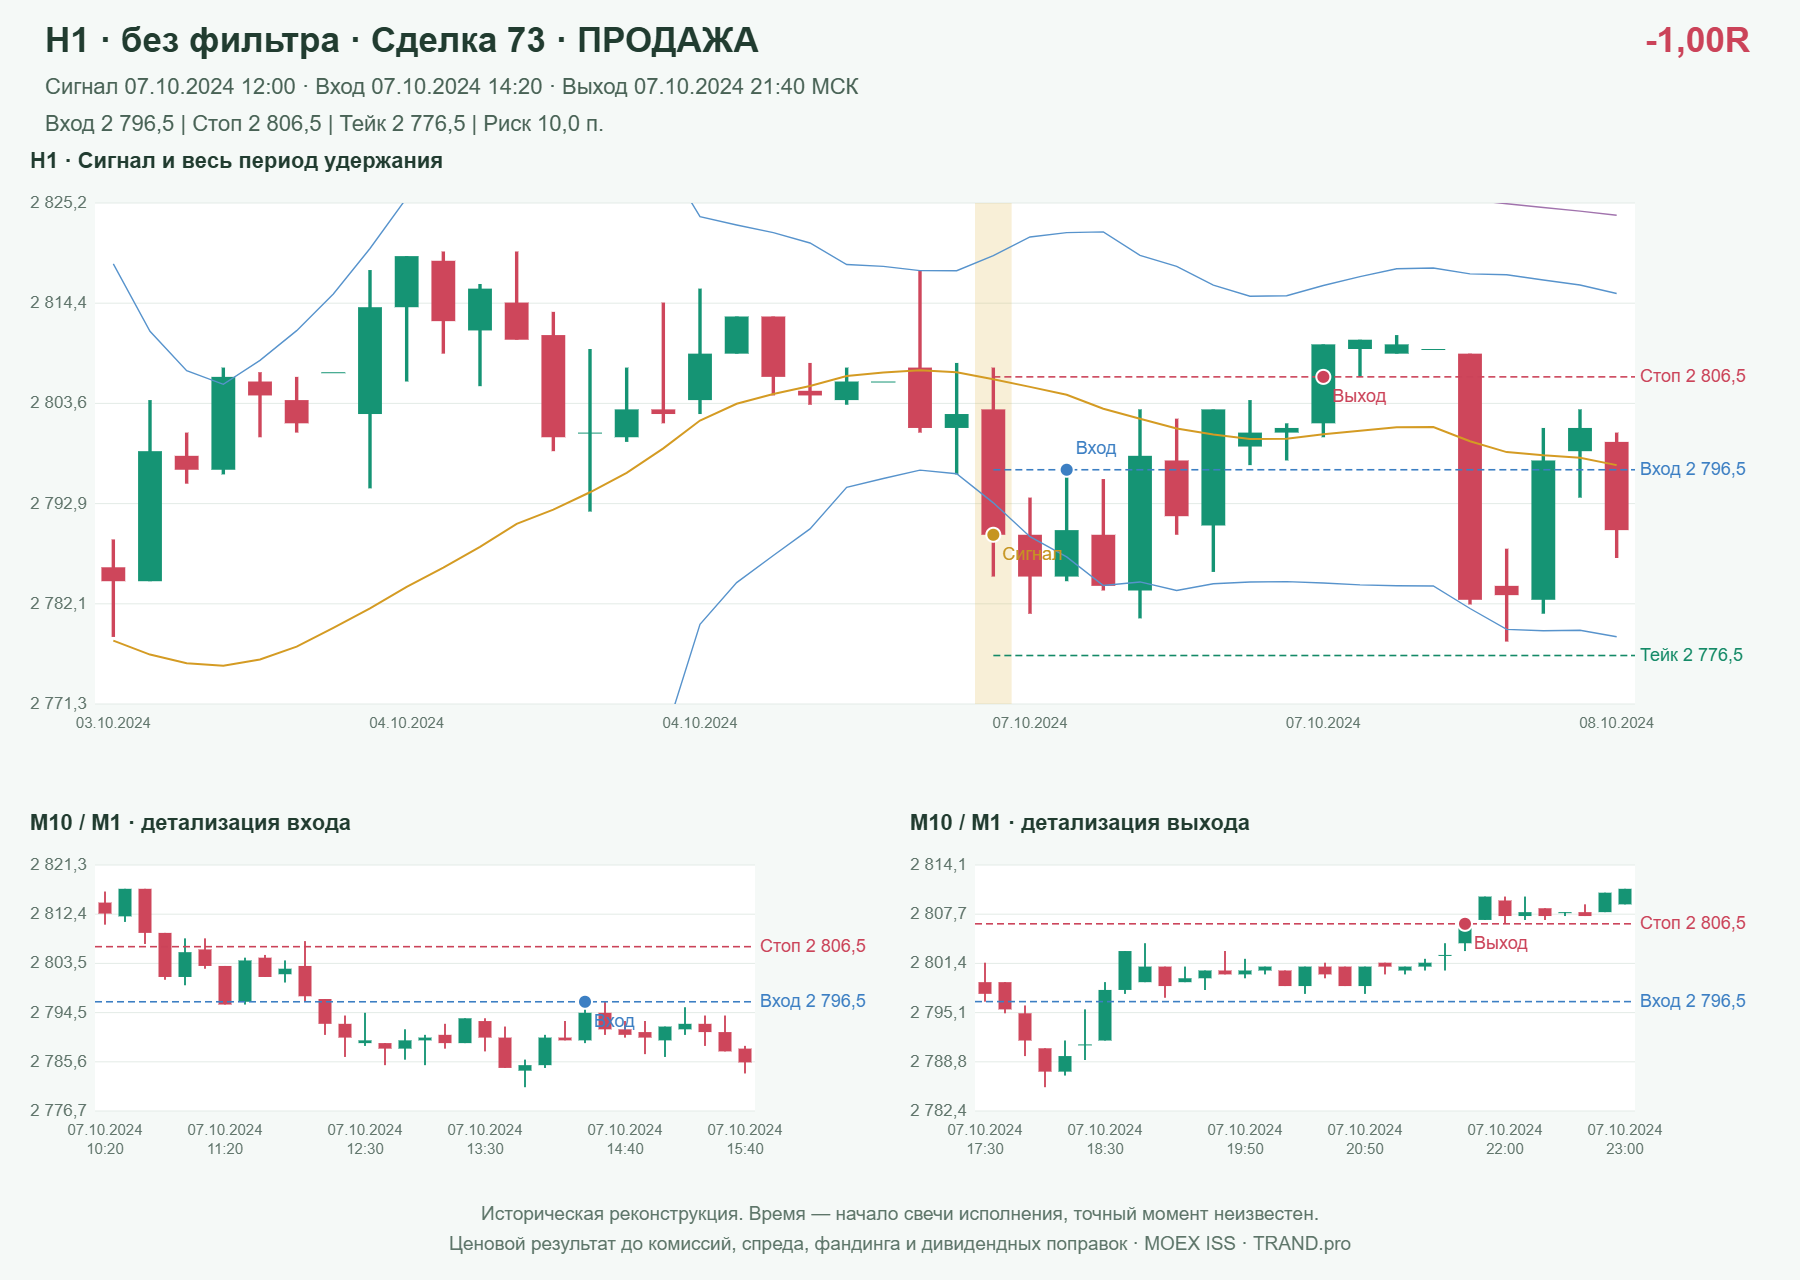Click heading 'M10 / M1 · детализация входа'
Screen dimensions: 1800x1280
[190, 823]
